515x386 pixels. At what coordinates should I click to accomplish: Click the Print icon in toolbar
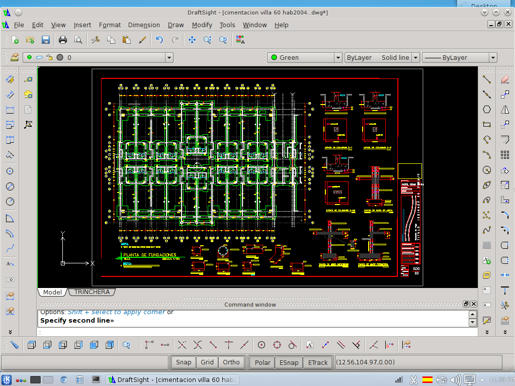point(63,40)
